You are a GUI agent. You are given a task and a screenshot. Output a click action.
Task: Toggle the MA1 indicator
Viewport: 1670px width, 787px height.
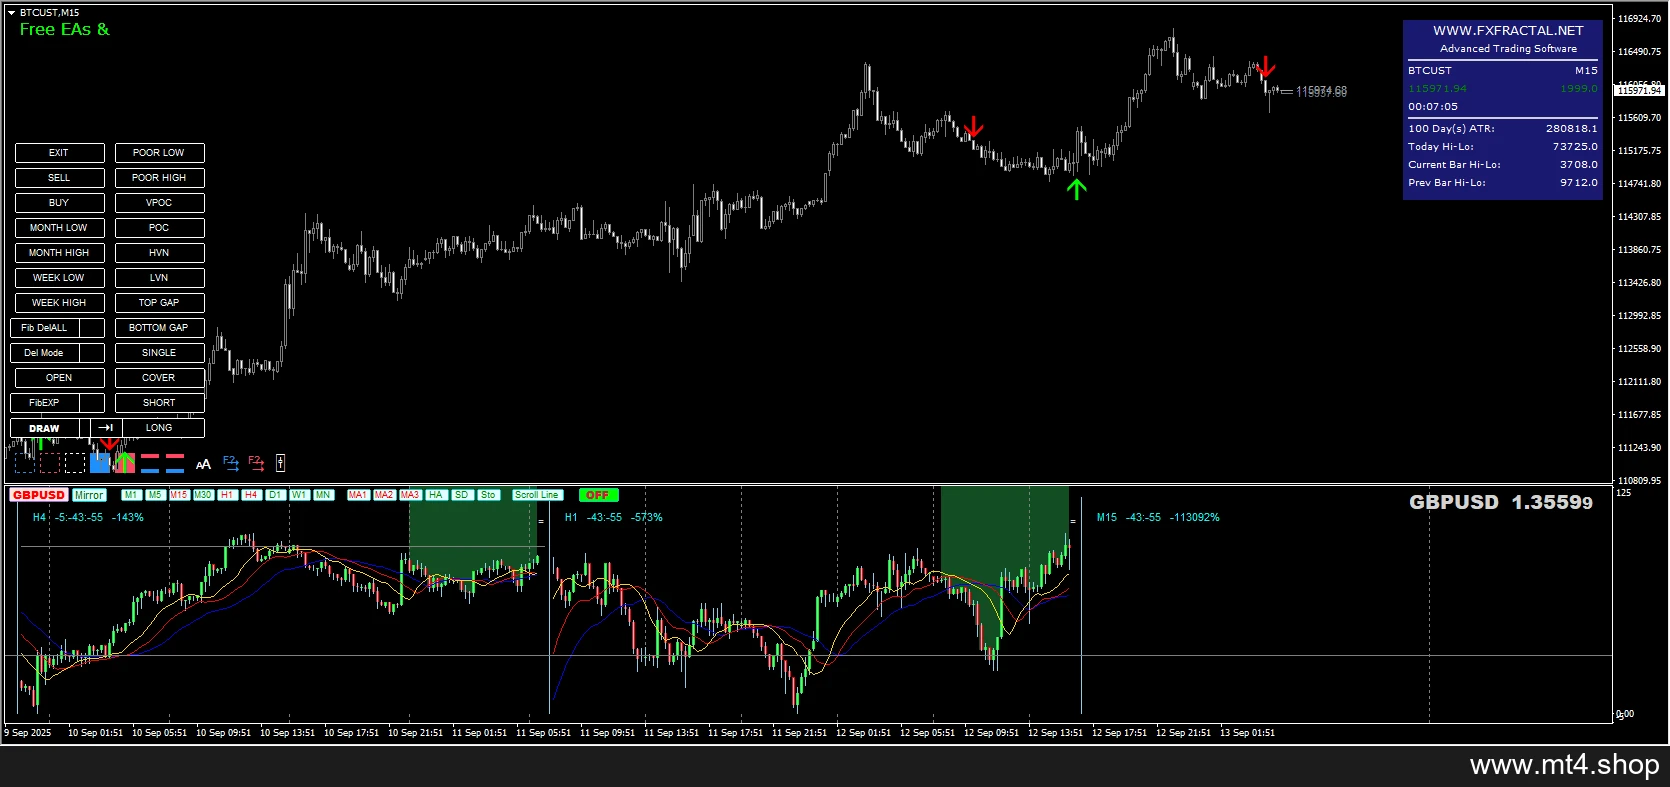click(x=358, y=495)
